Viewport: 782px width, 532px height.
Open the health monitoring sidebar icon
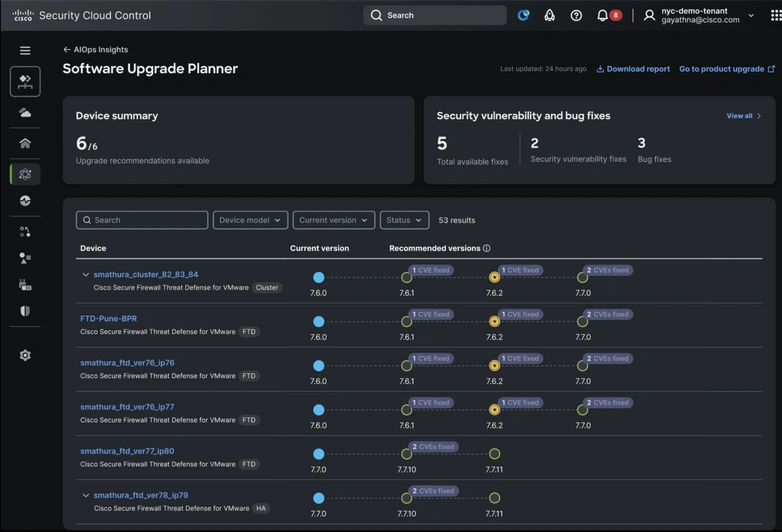tap(25, 200)
